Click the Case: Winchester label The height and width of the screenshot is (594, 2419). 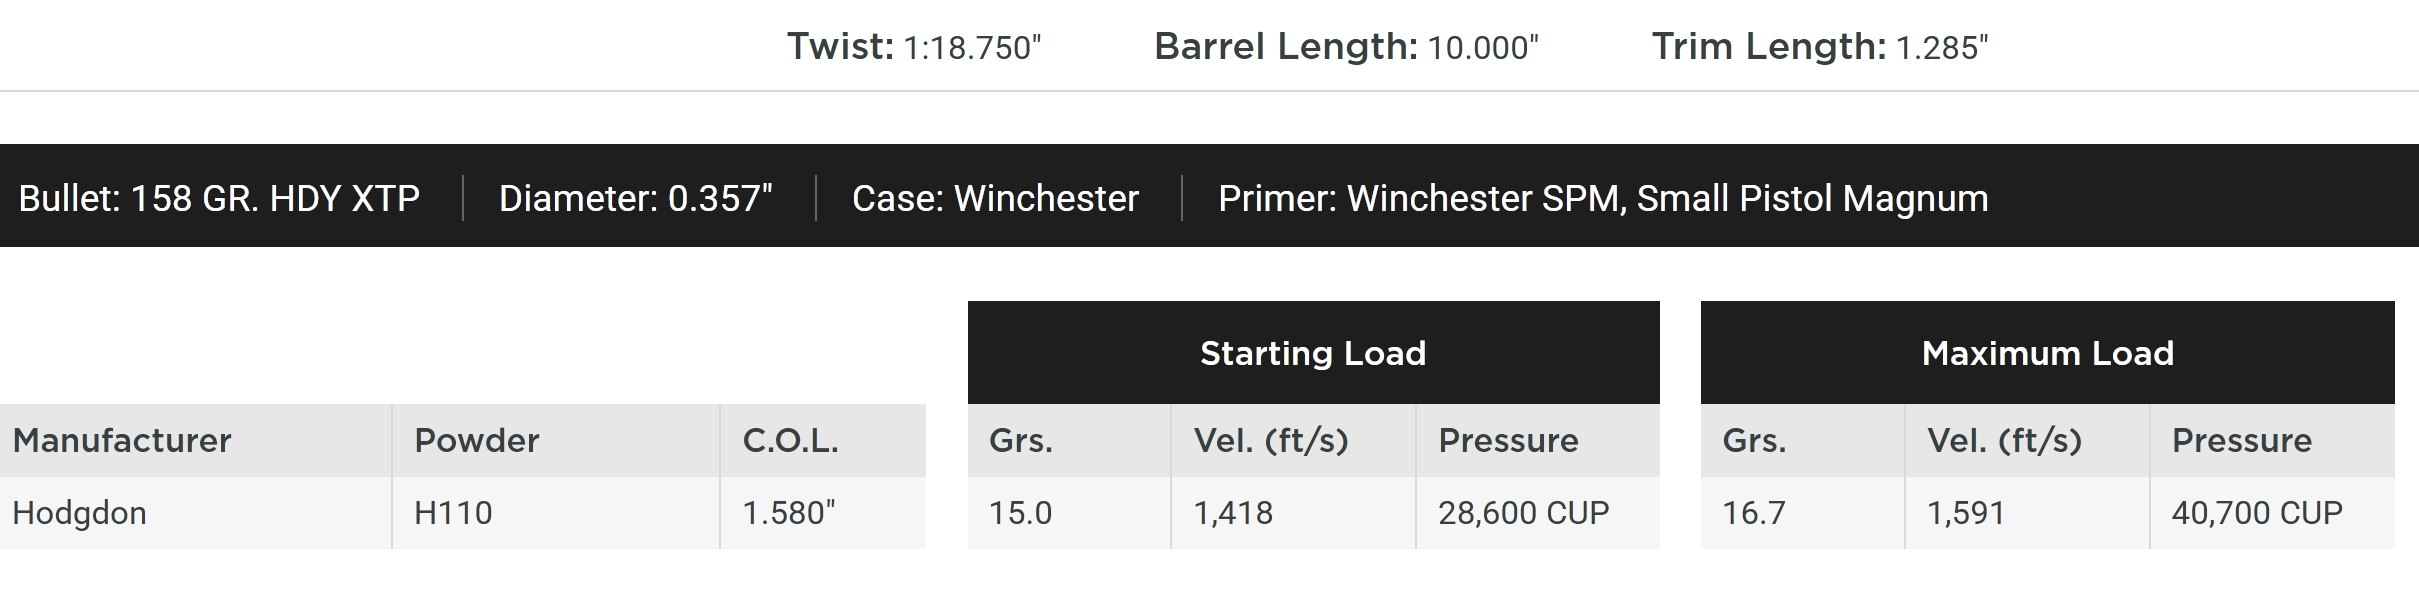[995, 198]
